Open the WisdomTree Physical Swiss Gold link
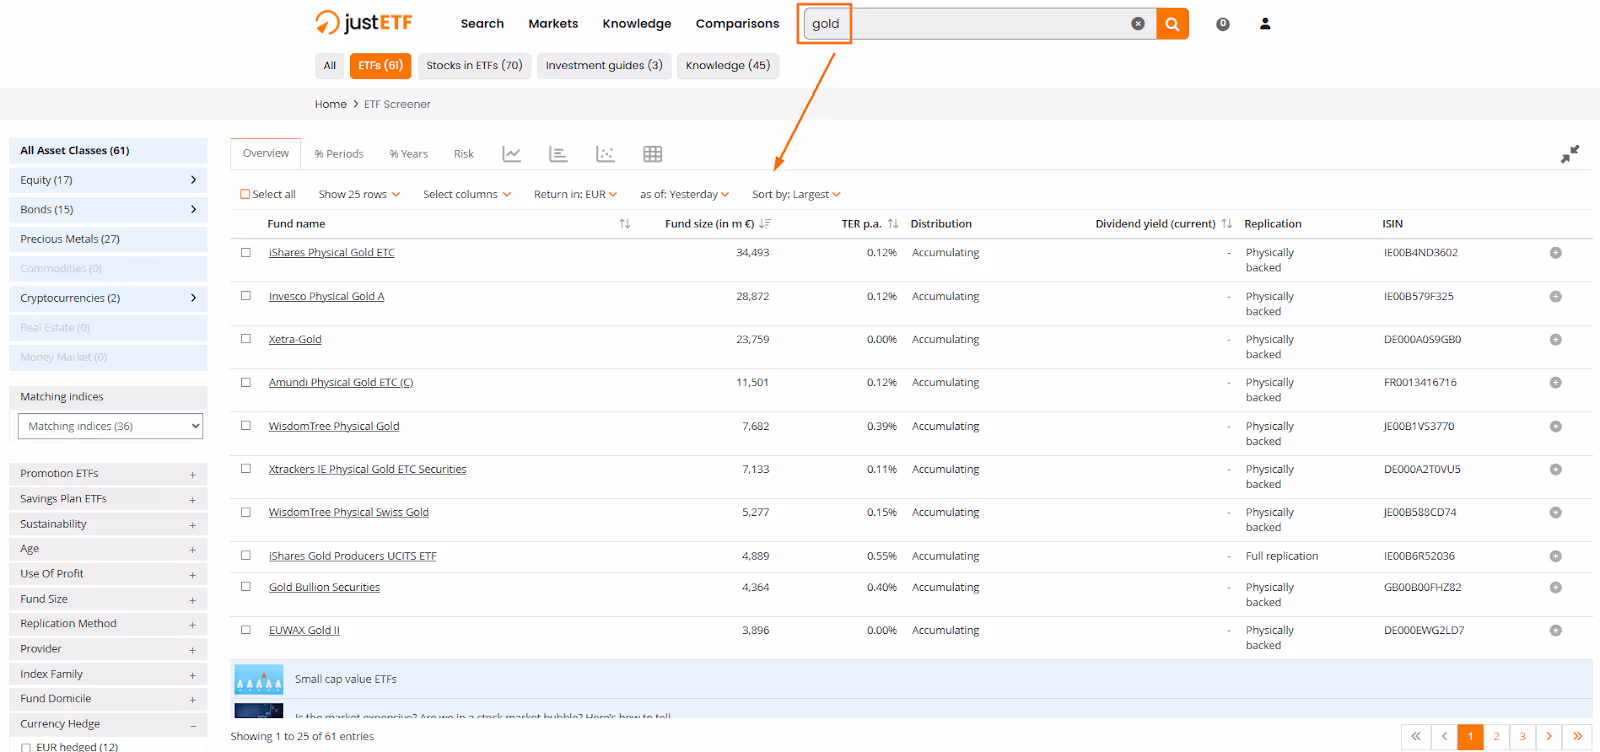1600x752 pixels. pyautogui.click(x=348, y=513)
